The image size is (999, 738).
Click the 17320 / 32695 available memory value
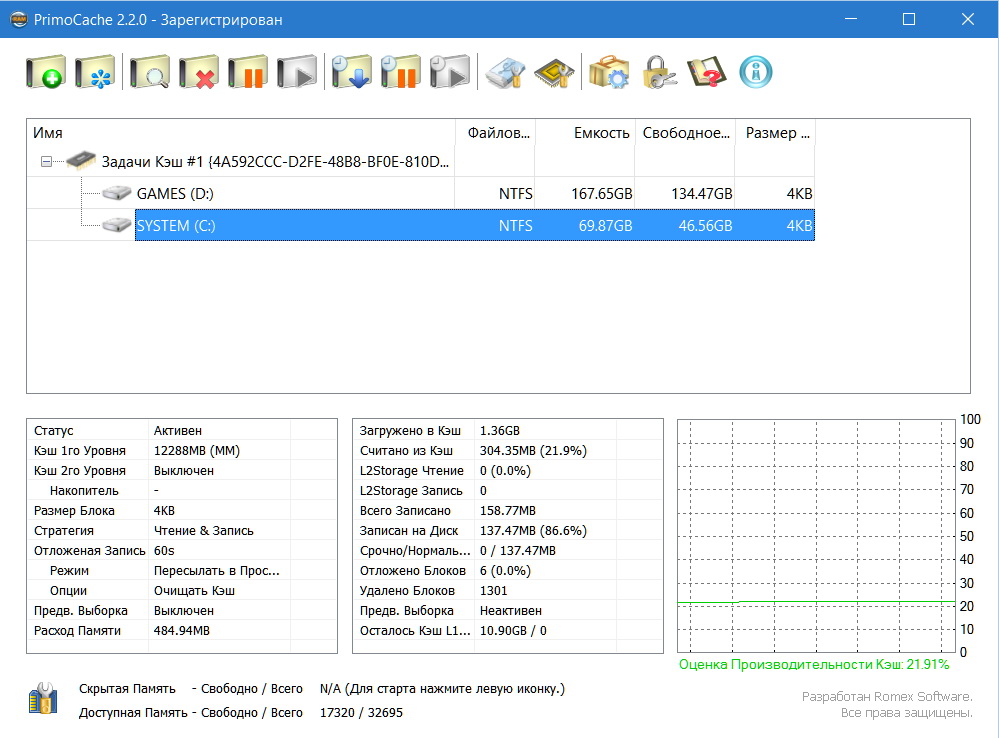pos(361,713)
